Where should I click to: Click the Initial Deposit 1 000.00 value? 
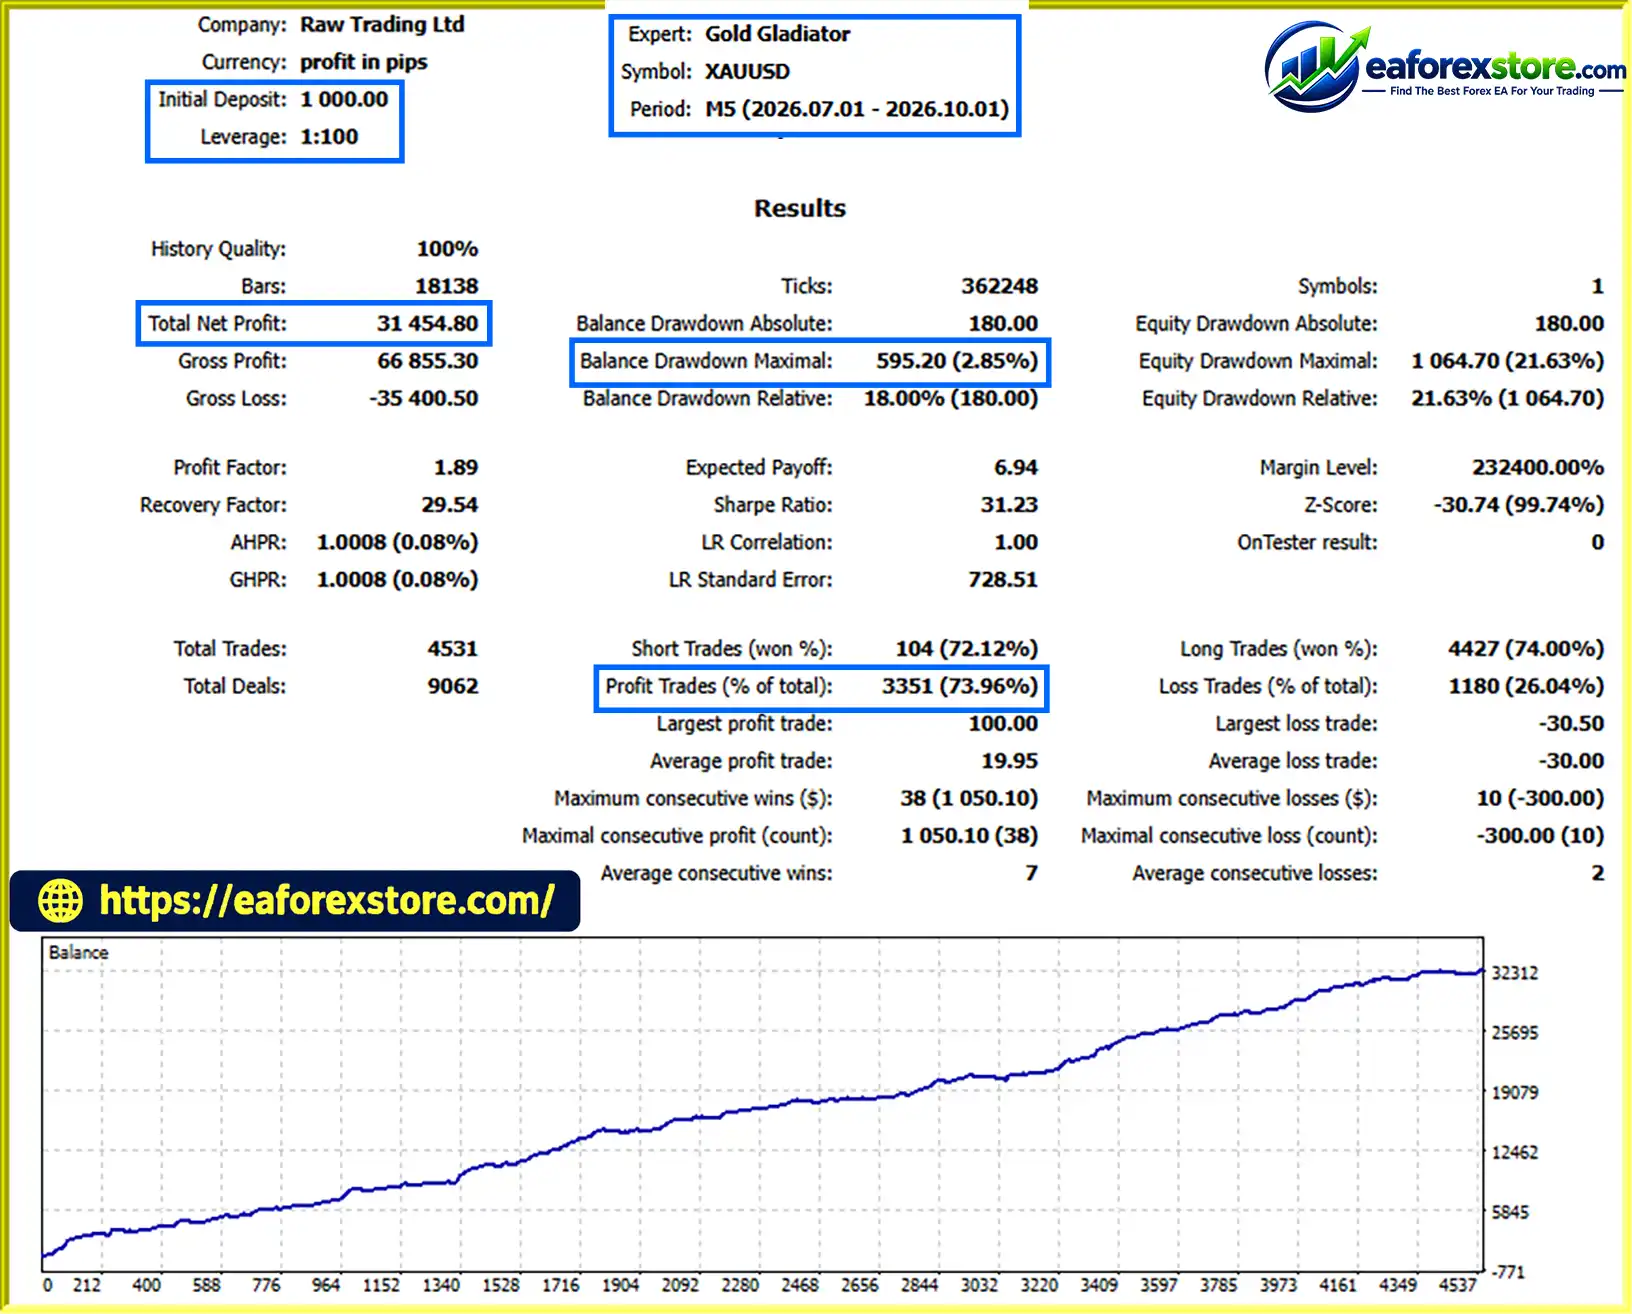click(344, 99)
